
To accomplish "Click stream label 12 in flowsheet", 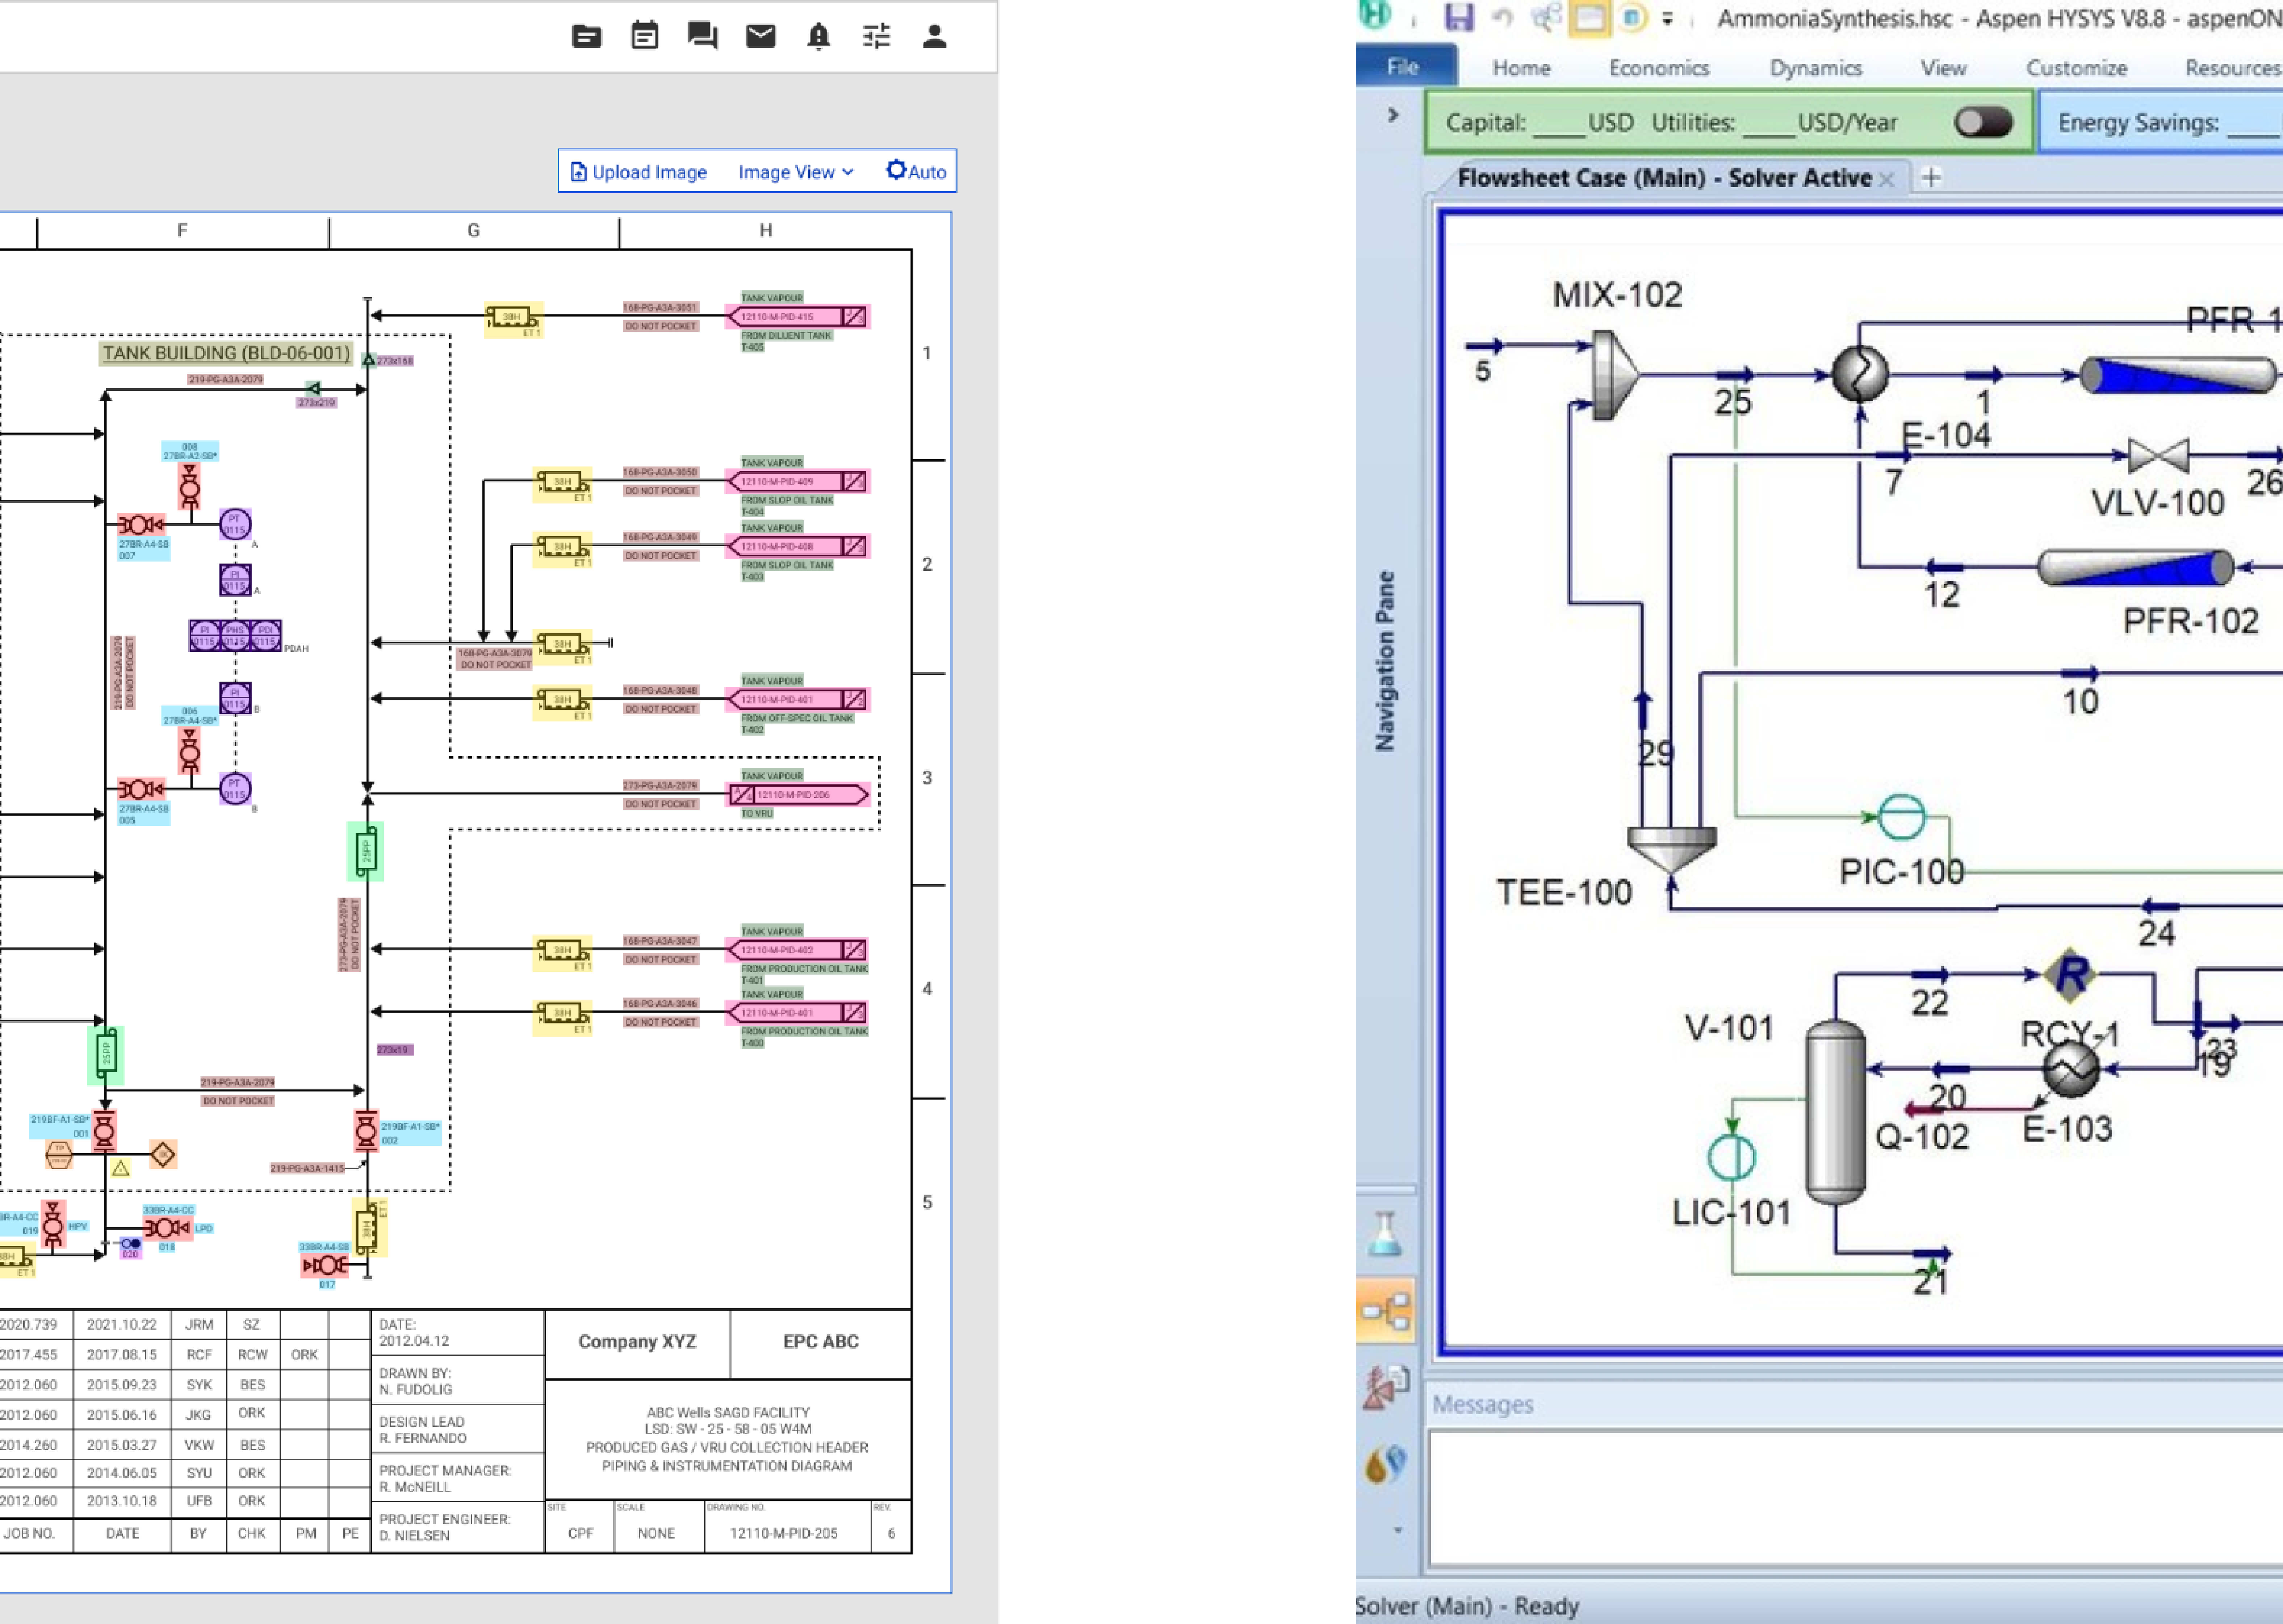I will [x=1941, y=595].
